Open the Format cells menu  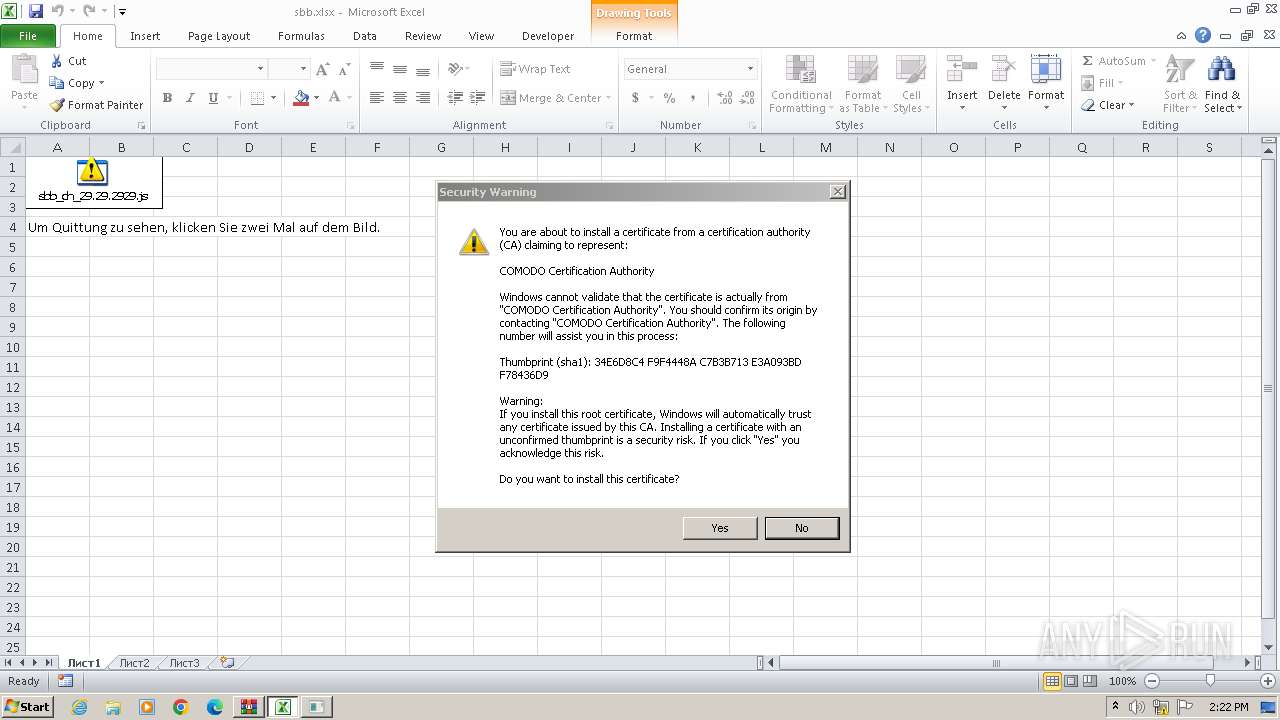pyautogui.click(x=1046, y=84)
